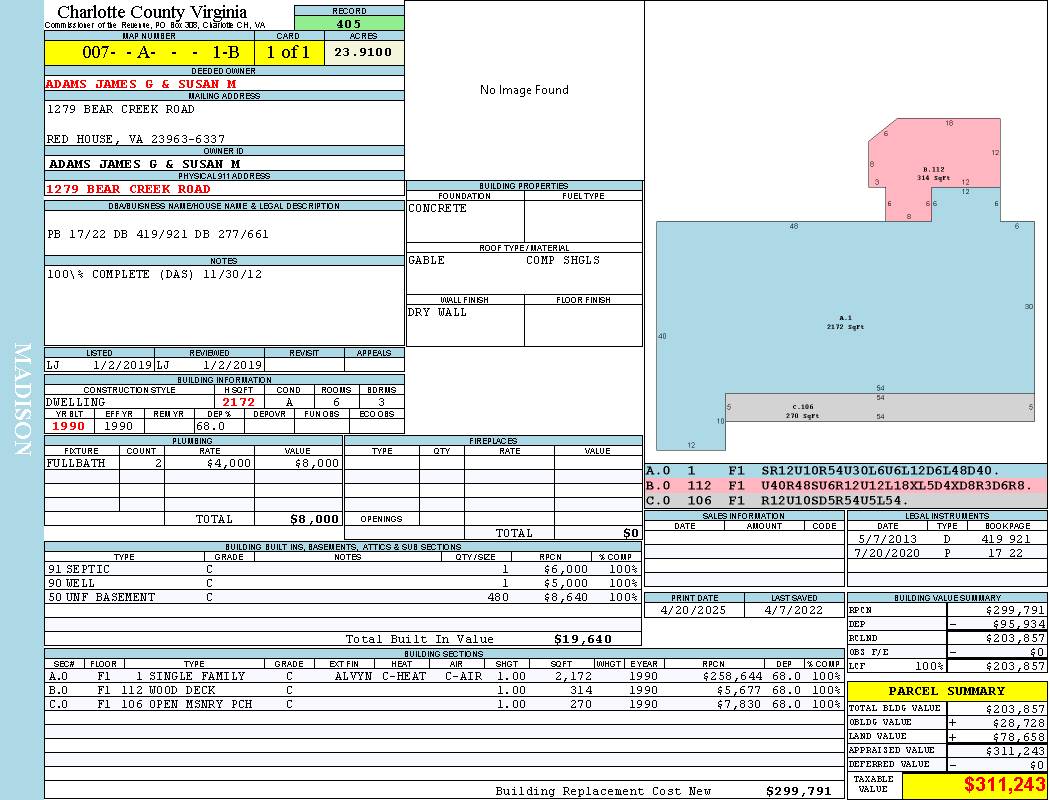Click the last saved date 4/7/2022
Image resolution: width=1050 pixels, height=800 pixels.
point(793,610)
